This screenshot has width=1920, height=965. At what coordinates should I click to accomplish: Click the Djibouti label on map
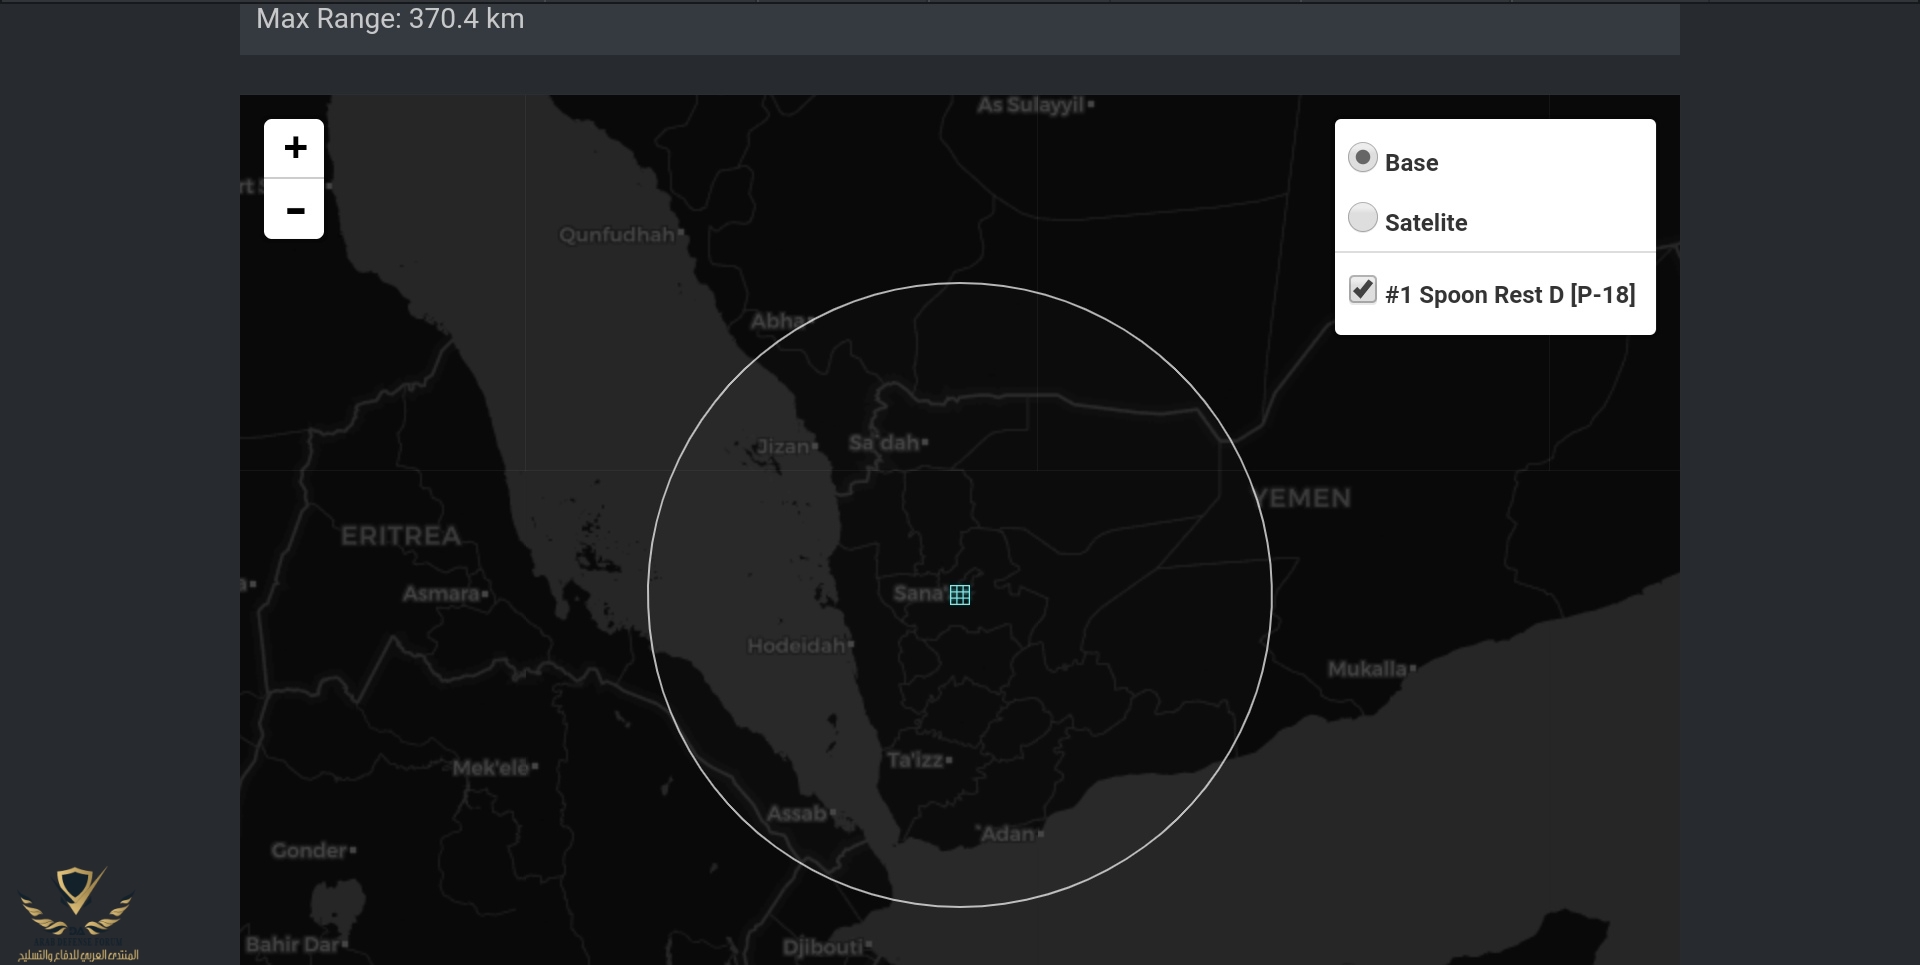tap(823, 946)
